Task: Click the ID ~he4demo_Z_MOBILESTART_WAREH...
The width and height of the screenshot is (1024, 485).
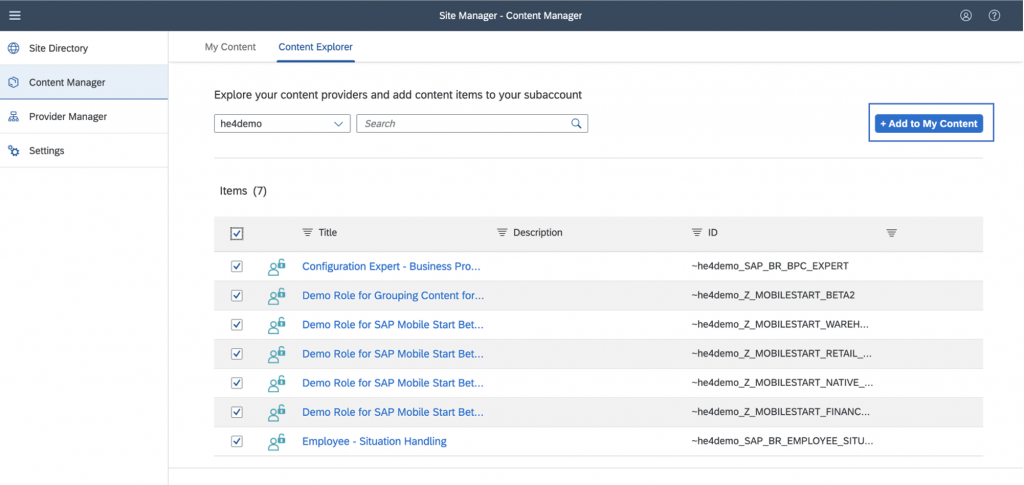Action: click(x=782, y=324)
